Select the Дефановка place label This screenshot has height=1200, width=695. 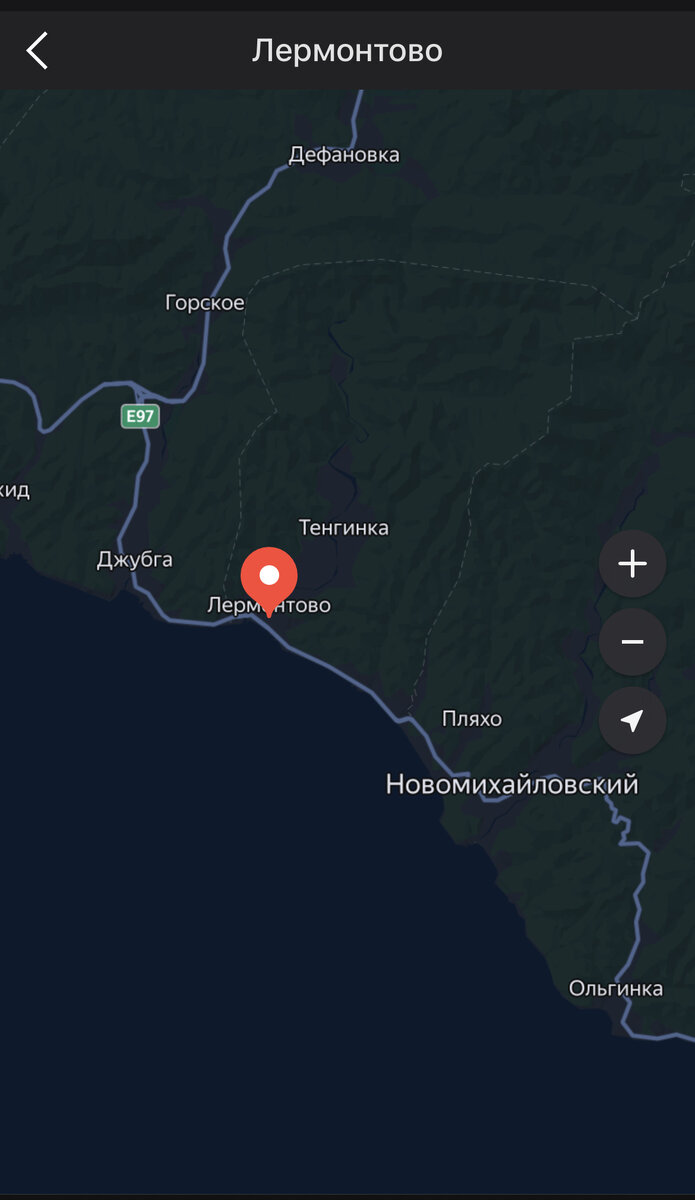pos(344,154)
